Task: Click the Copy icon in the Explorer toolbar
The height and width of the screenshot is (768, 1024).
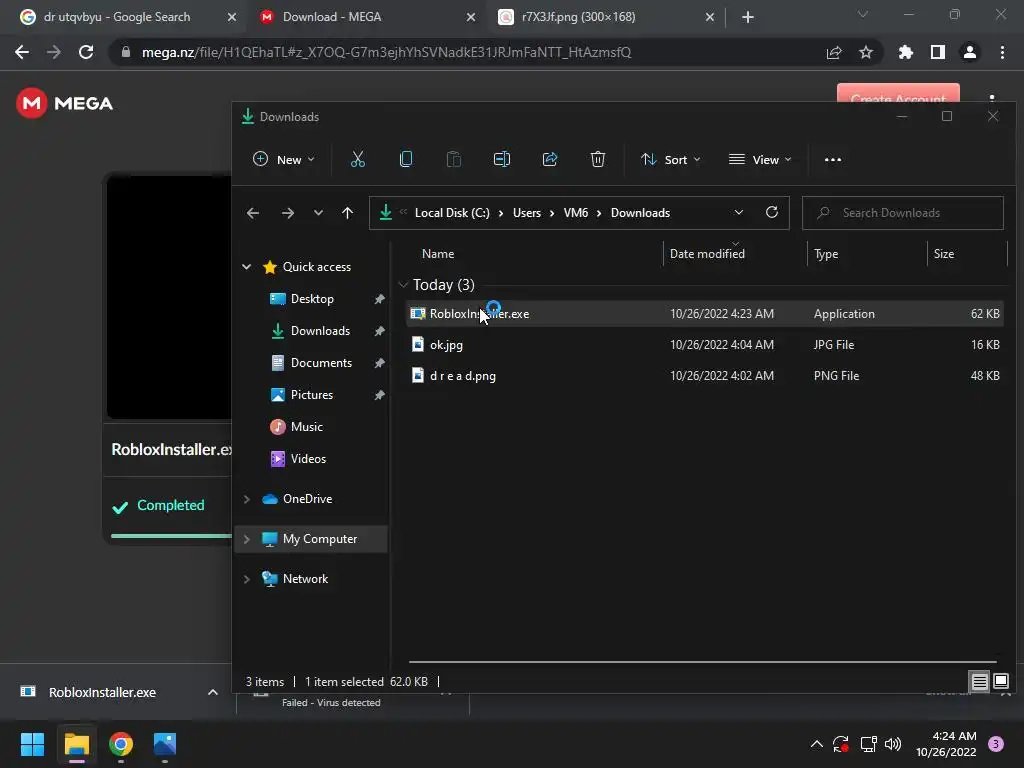Action: (406, 159)
